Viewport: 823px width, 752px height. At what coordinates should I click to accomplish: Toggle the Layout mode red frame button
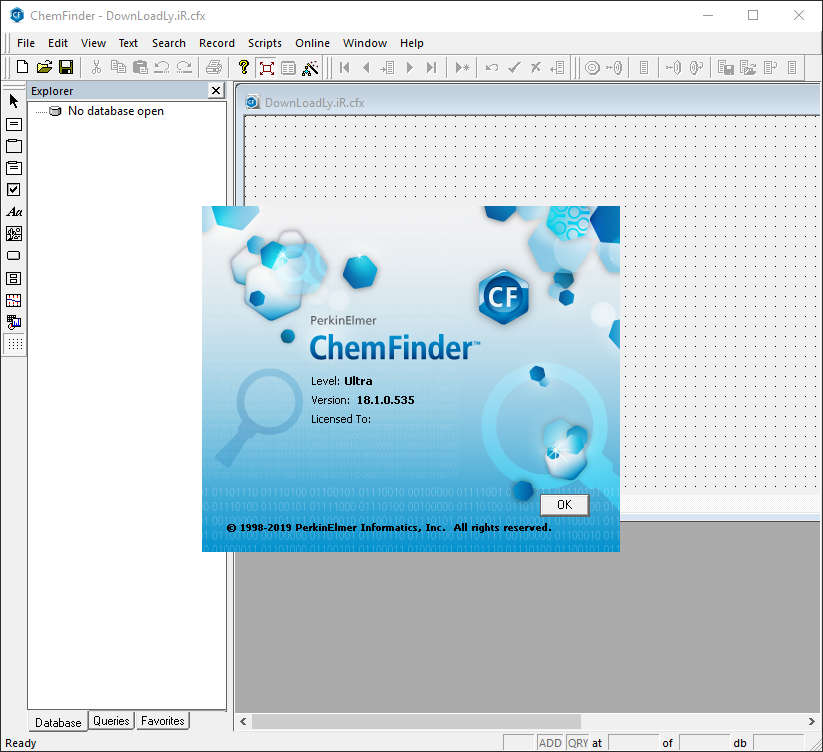266,68
